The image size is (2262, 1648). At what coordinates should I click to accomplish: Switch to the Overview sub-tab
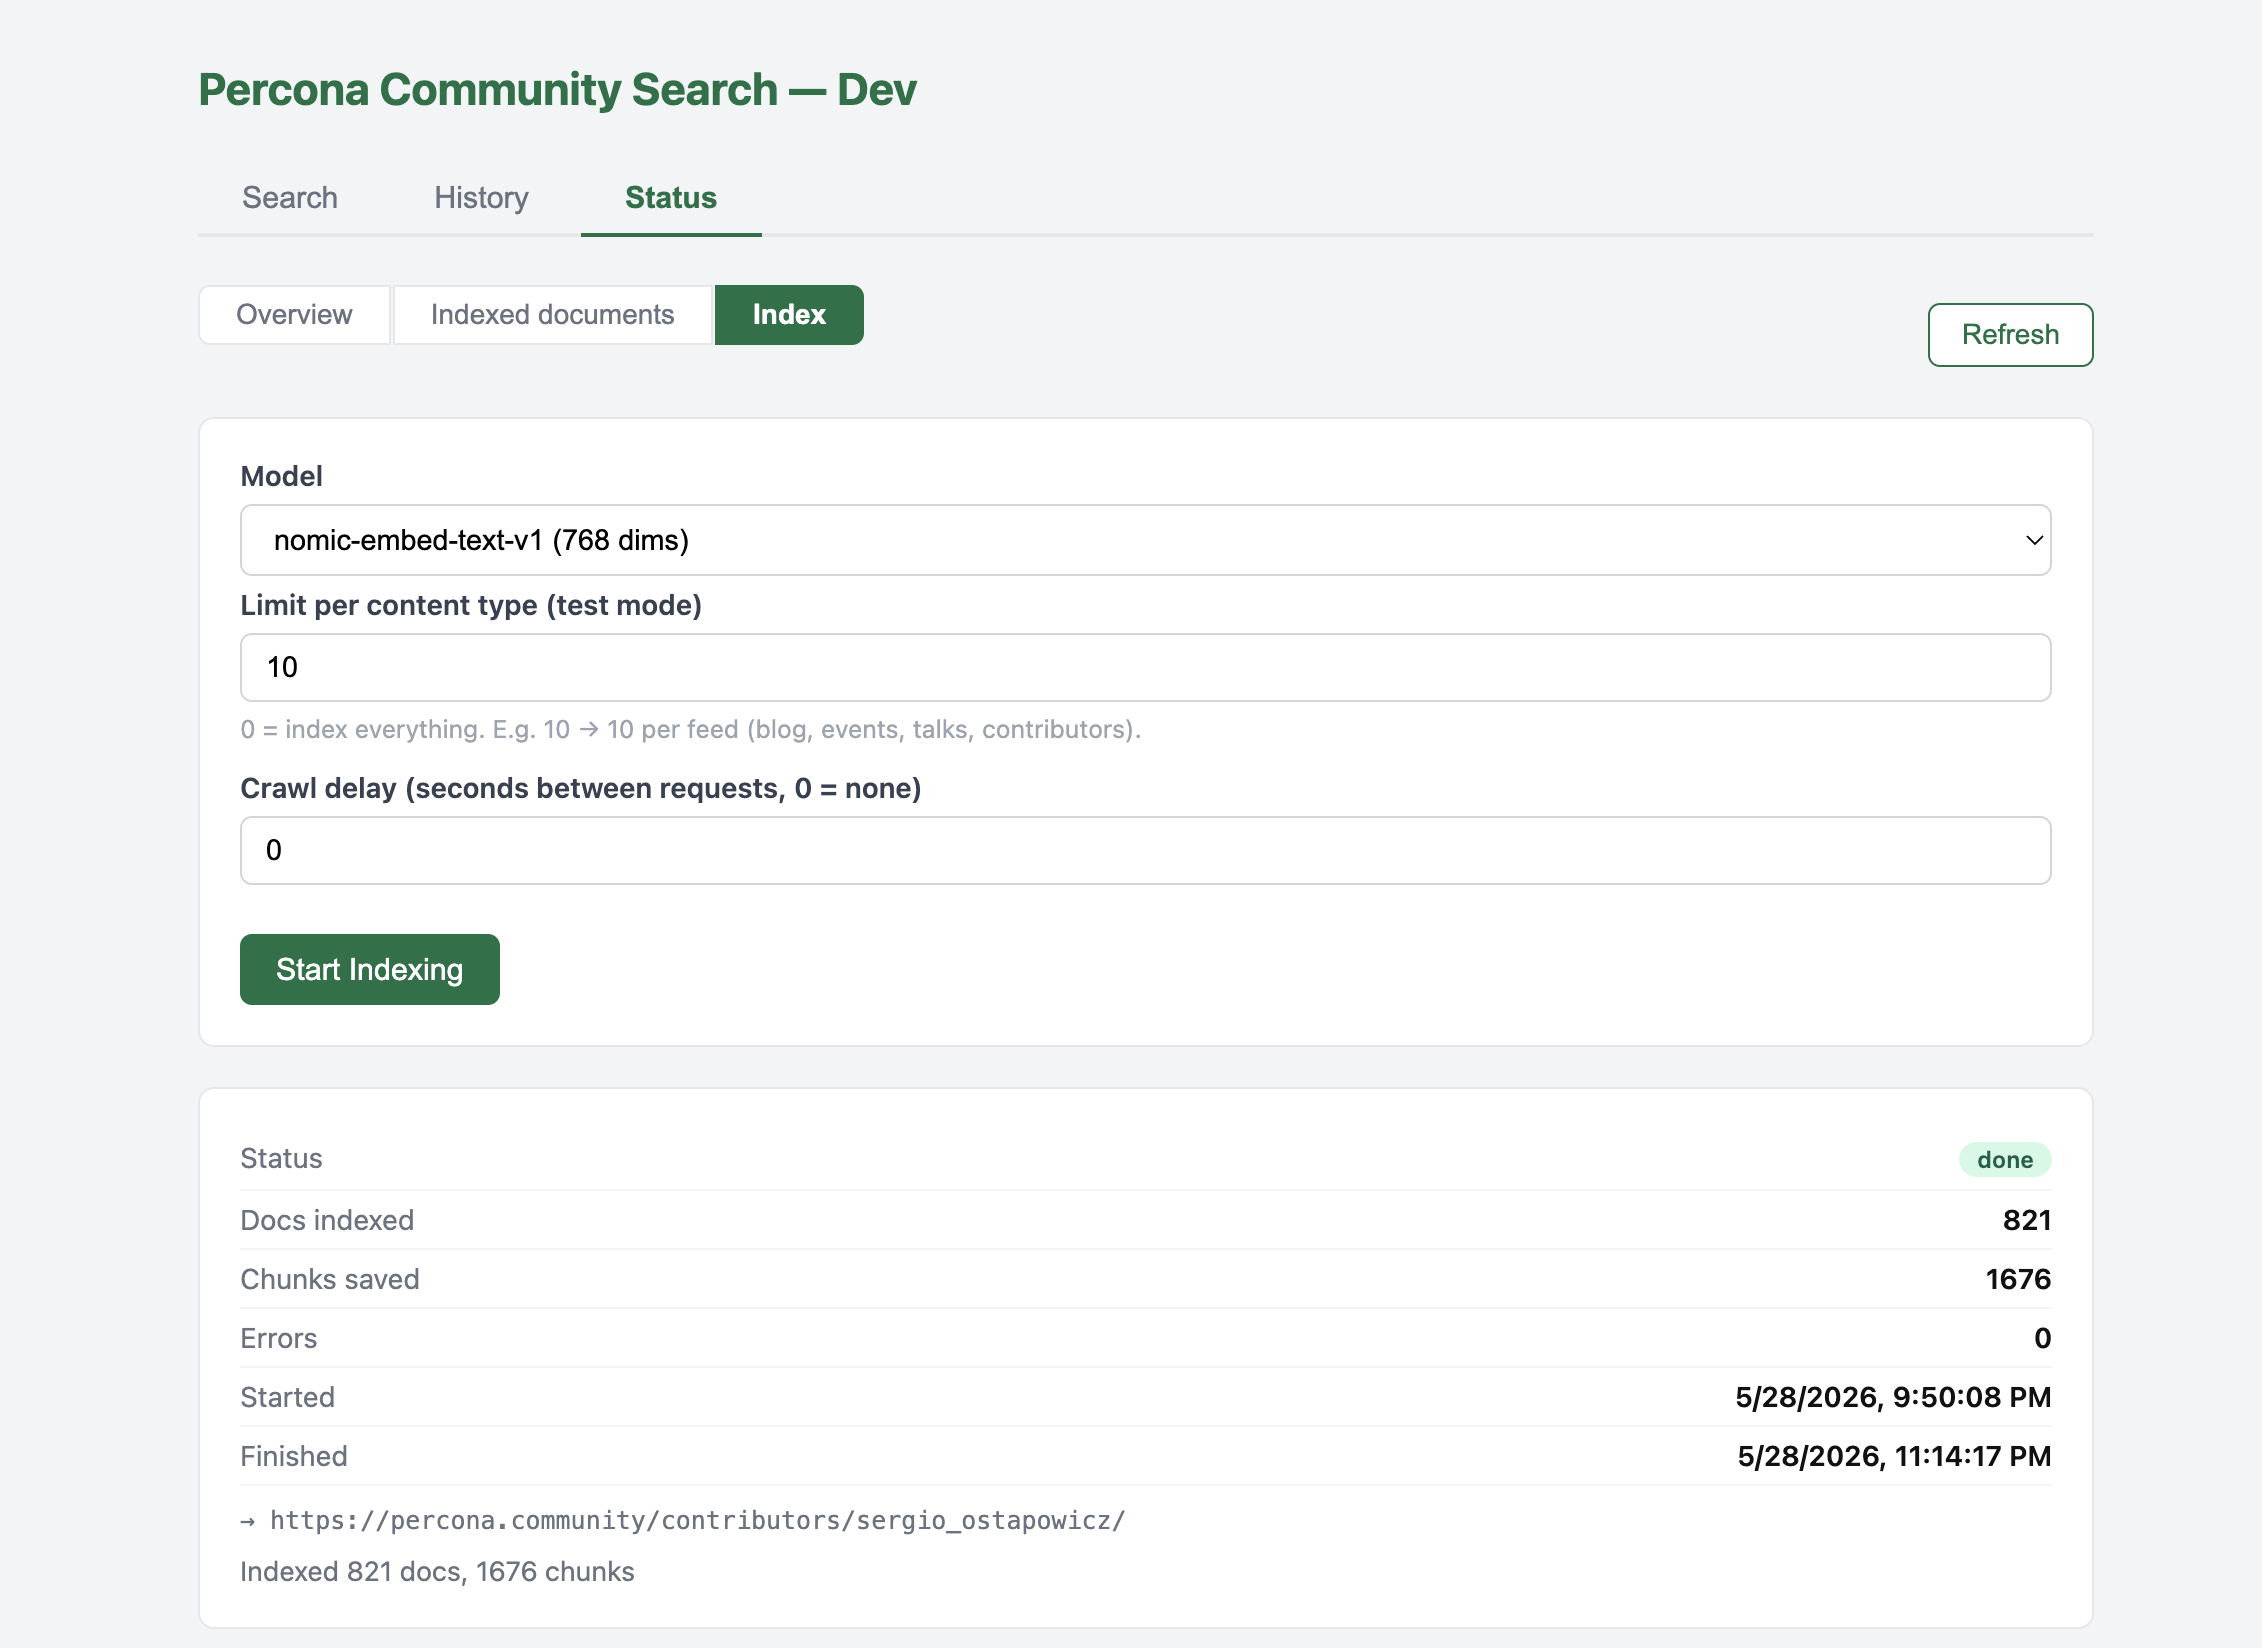(x=294, y=314)
